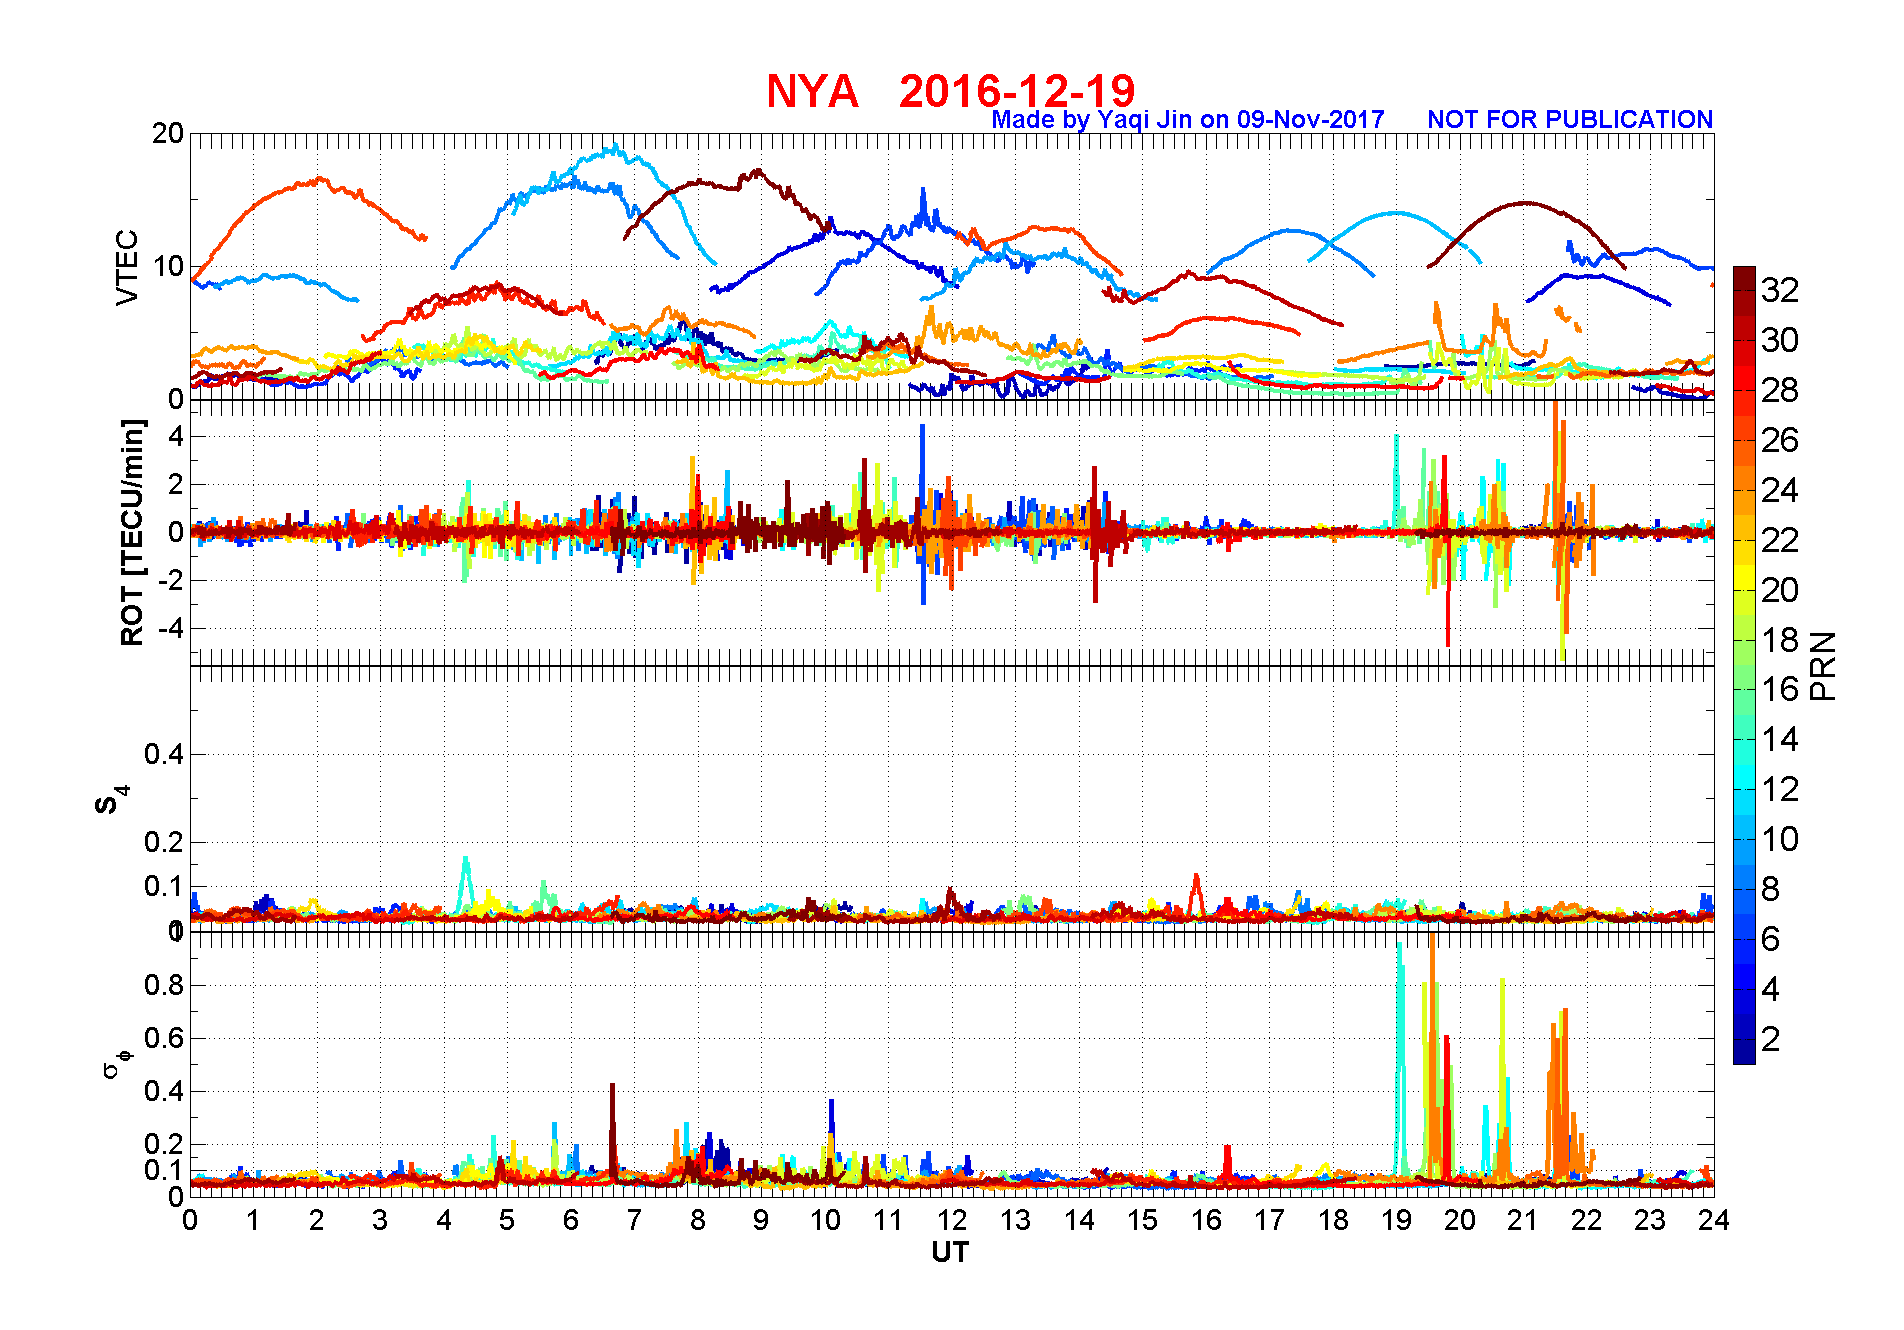Click colorbar tick label 12
The image size is (1904, 1330).
point(1780,789)
